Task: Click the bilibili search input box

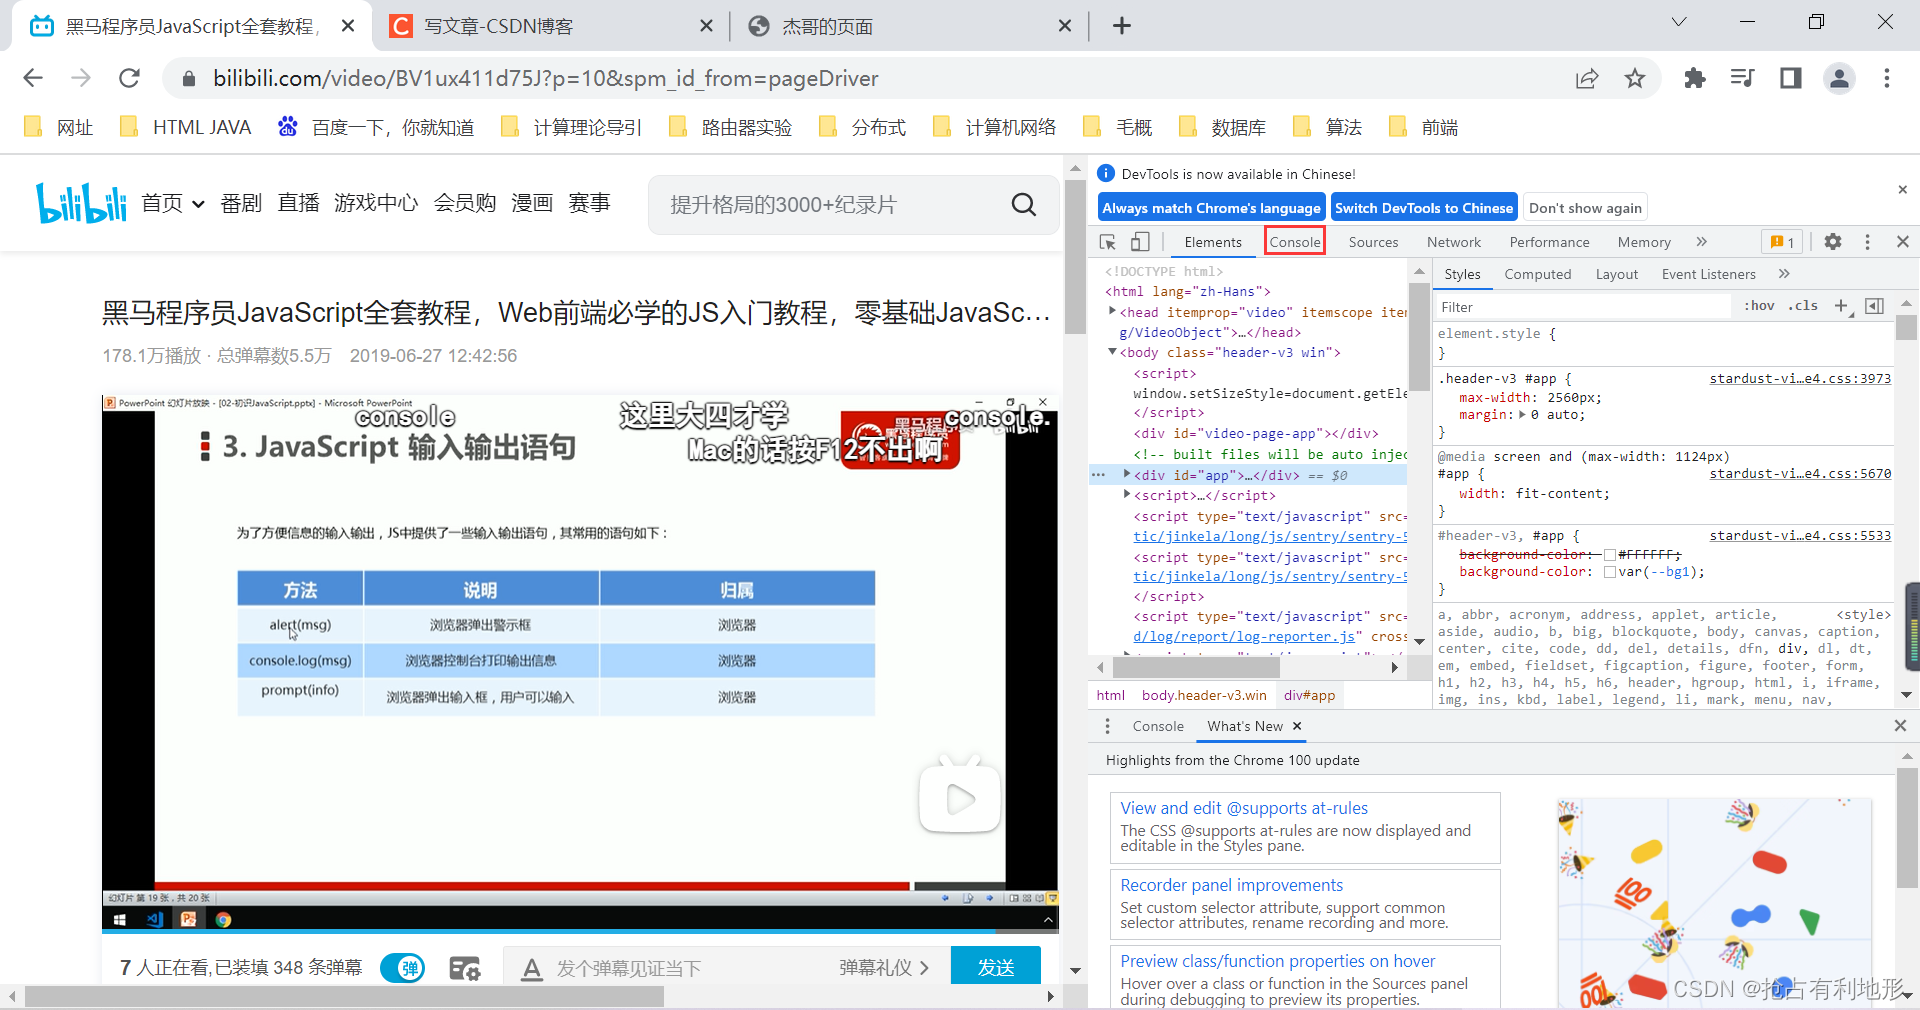Action: (x=830, y=204)
